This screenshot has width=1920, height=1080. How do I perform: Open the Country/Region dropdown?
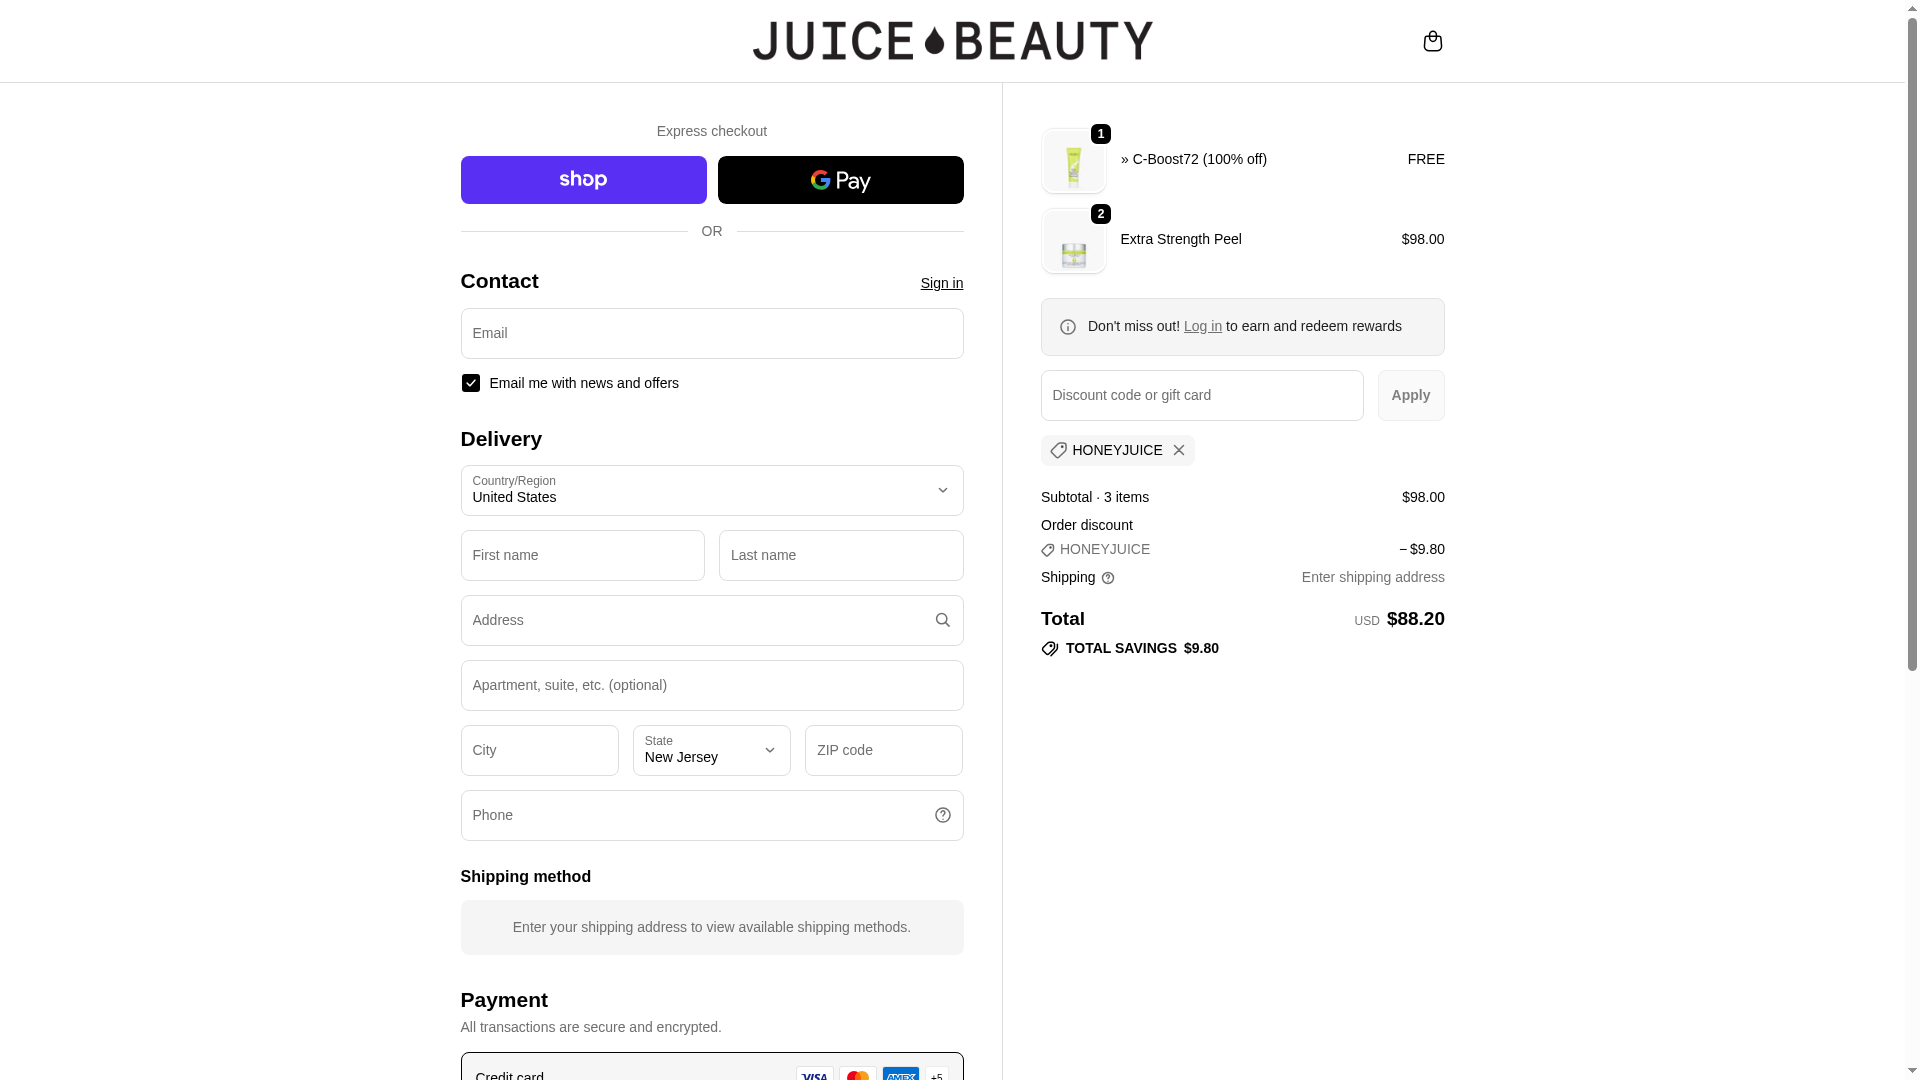711,491
